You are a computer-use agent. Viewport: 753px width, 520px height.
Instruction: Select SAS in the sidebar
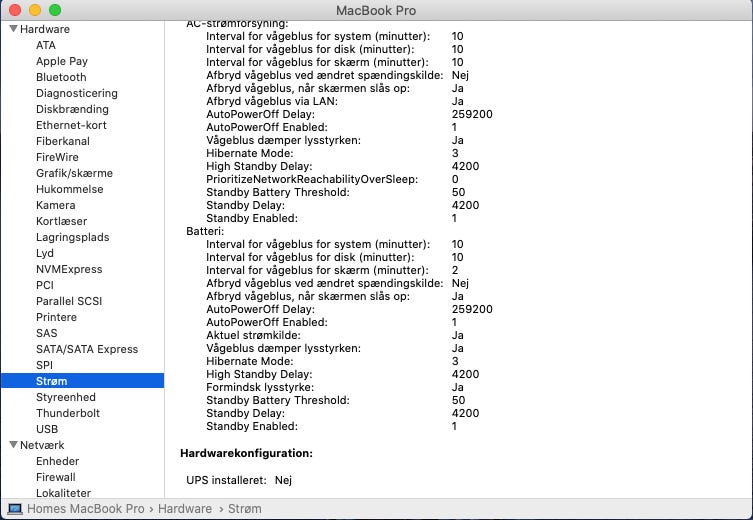(46, 333)
